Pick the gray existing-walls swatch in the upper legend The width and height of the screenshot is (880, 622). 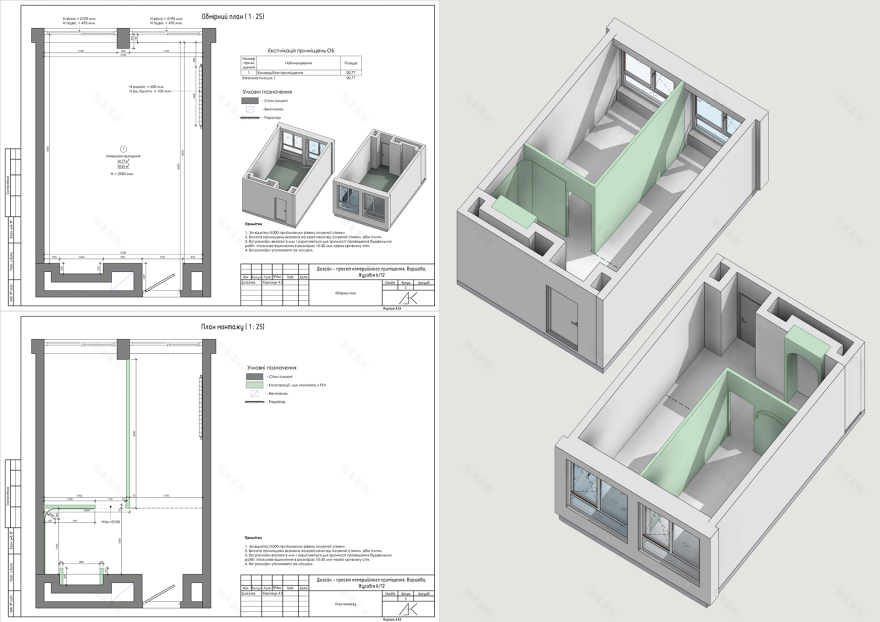252,101
